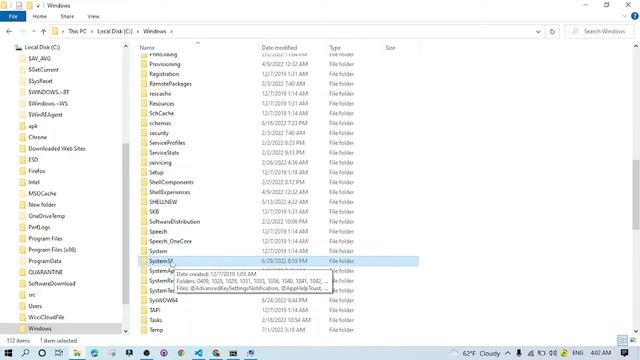This screenshot has width=640, height=360.
Task: Open Visual Studio Code from taskbar
Action: (x=198, y=353)
